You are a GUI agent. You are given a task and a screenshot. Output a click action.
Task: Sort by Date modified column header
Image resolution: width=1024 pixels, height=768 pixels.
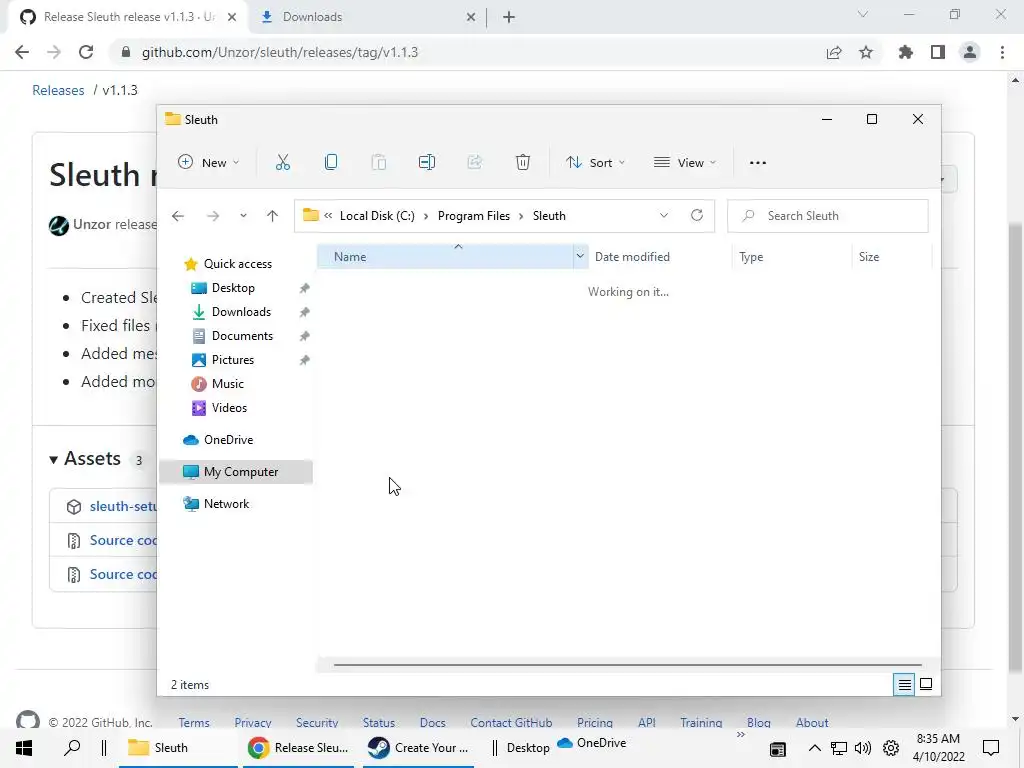[660, 257]
